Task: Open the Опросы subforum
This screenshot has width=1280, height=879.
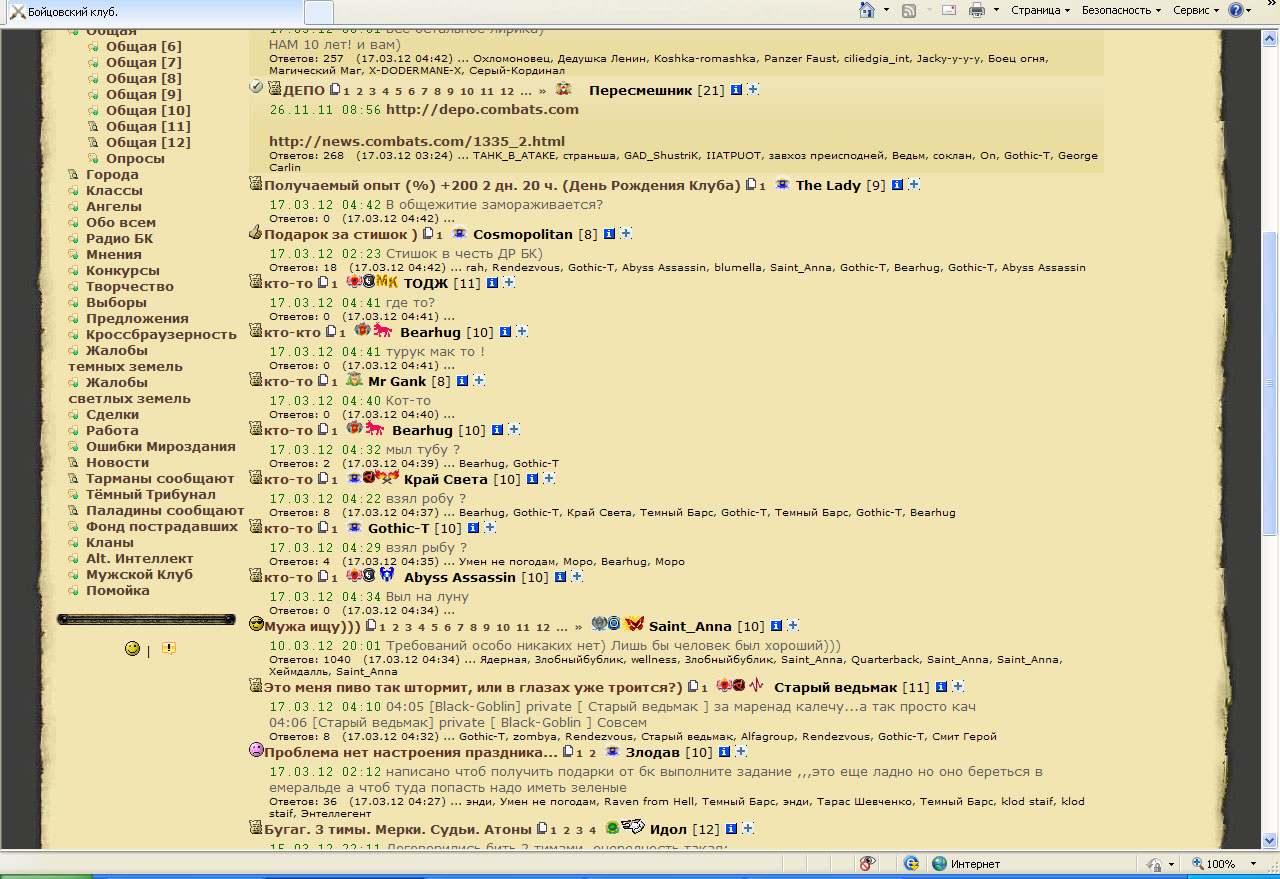Action: (135, 158)
